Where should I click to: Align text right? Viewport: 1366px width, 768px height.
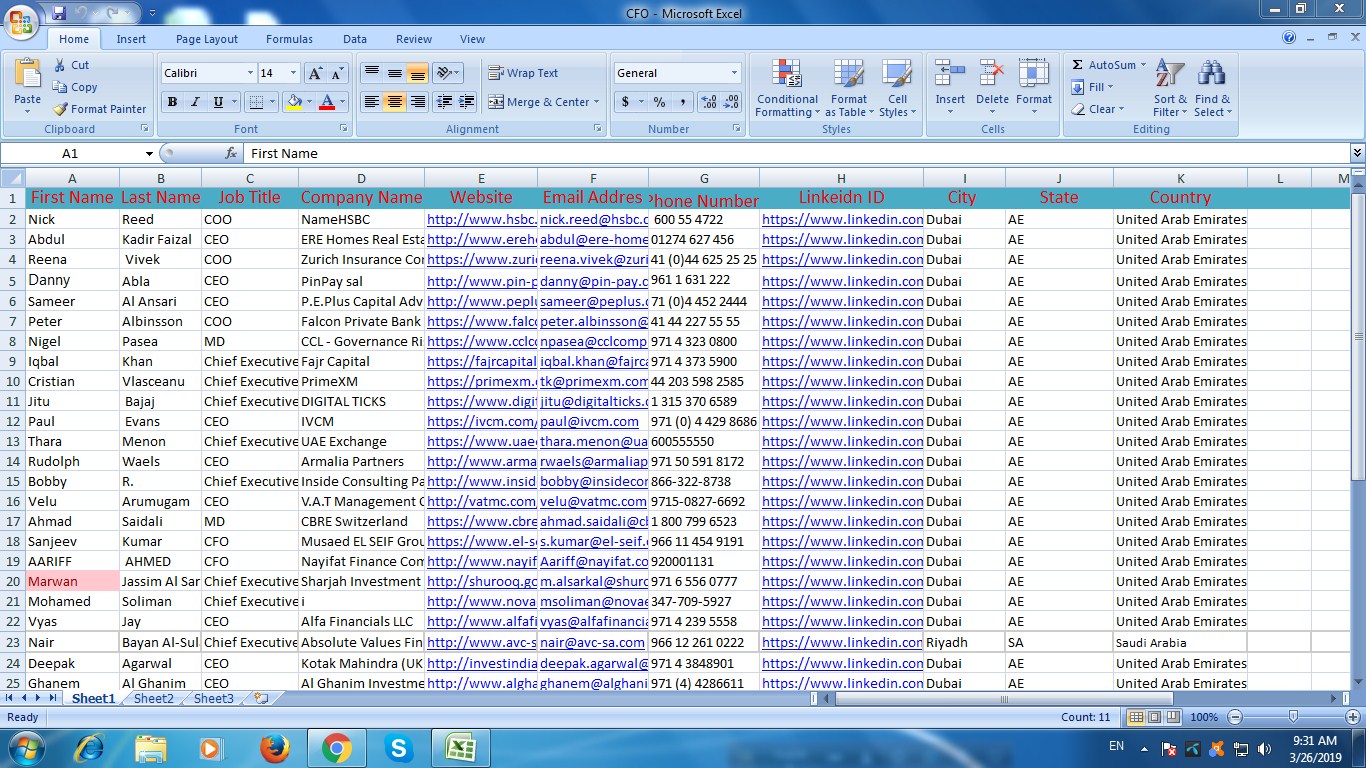pos(417,102)
